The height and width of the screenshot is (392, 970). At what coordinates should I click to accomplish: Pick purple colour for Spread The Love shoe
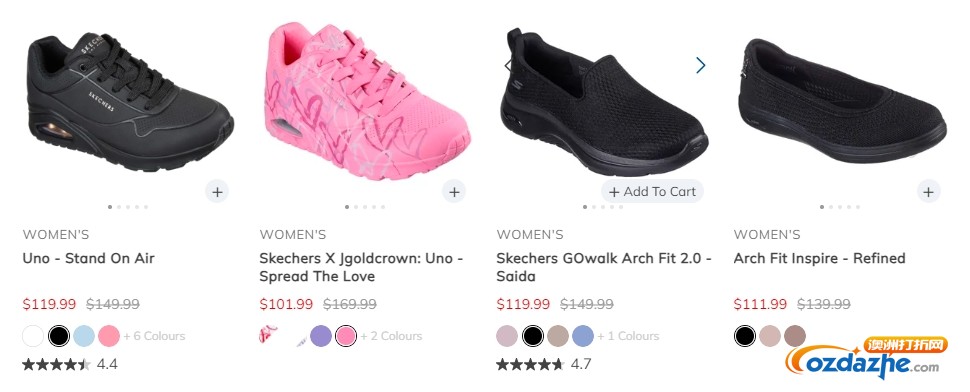(320, 336)
